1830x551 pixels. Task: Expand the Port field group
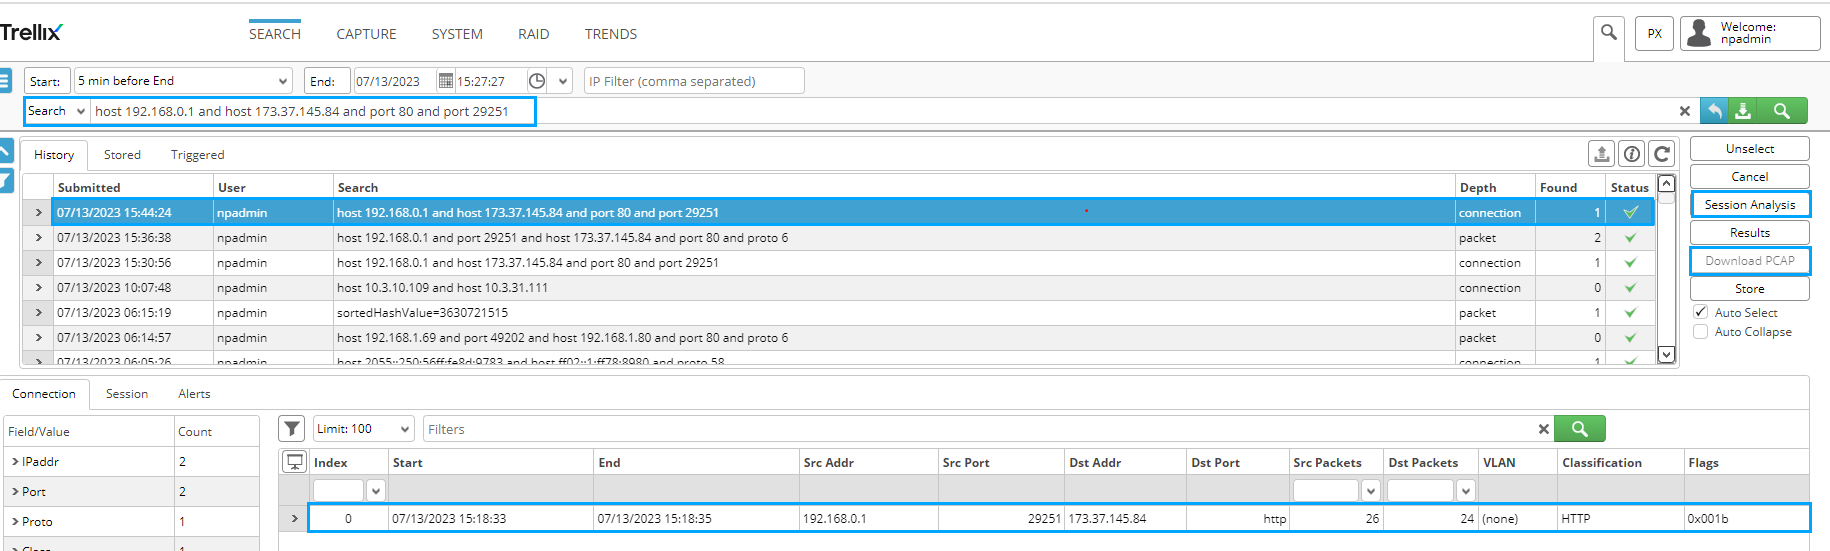click(x=15, y=492)
